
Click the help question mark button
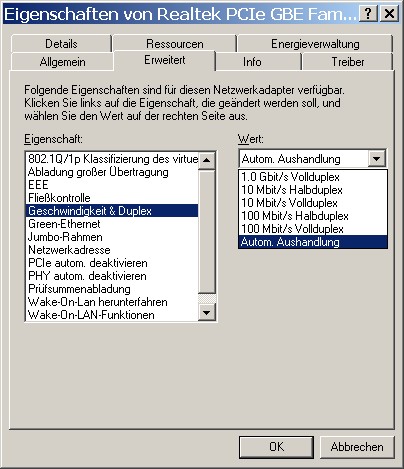pos(368,14)
